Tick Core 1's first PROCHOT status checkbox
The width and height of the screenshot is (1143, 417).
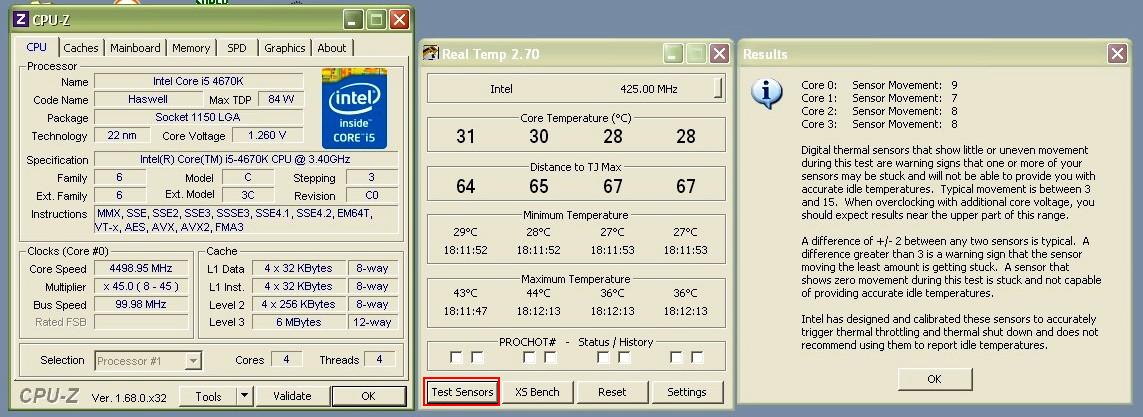click(529, 357)
